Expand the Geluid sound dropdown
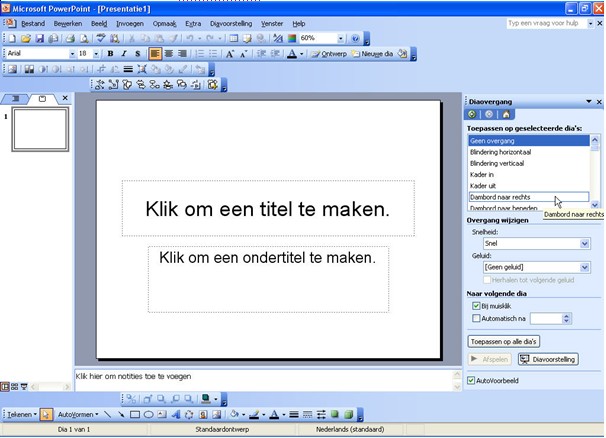The height and width of the screenshot is (438, 606). click(584, 267)
